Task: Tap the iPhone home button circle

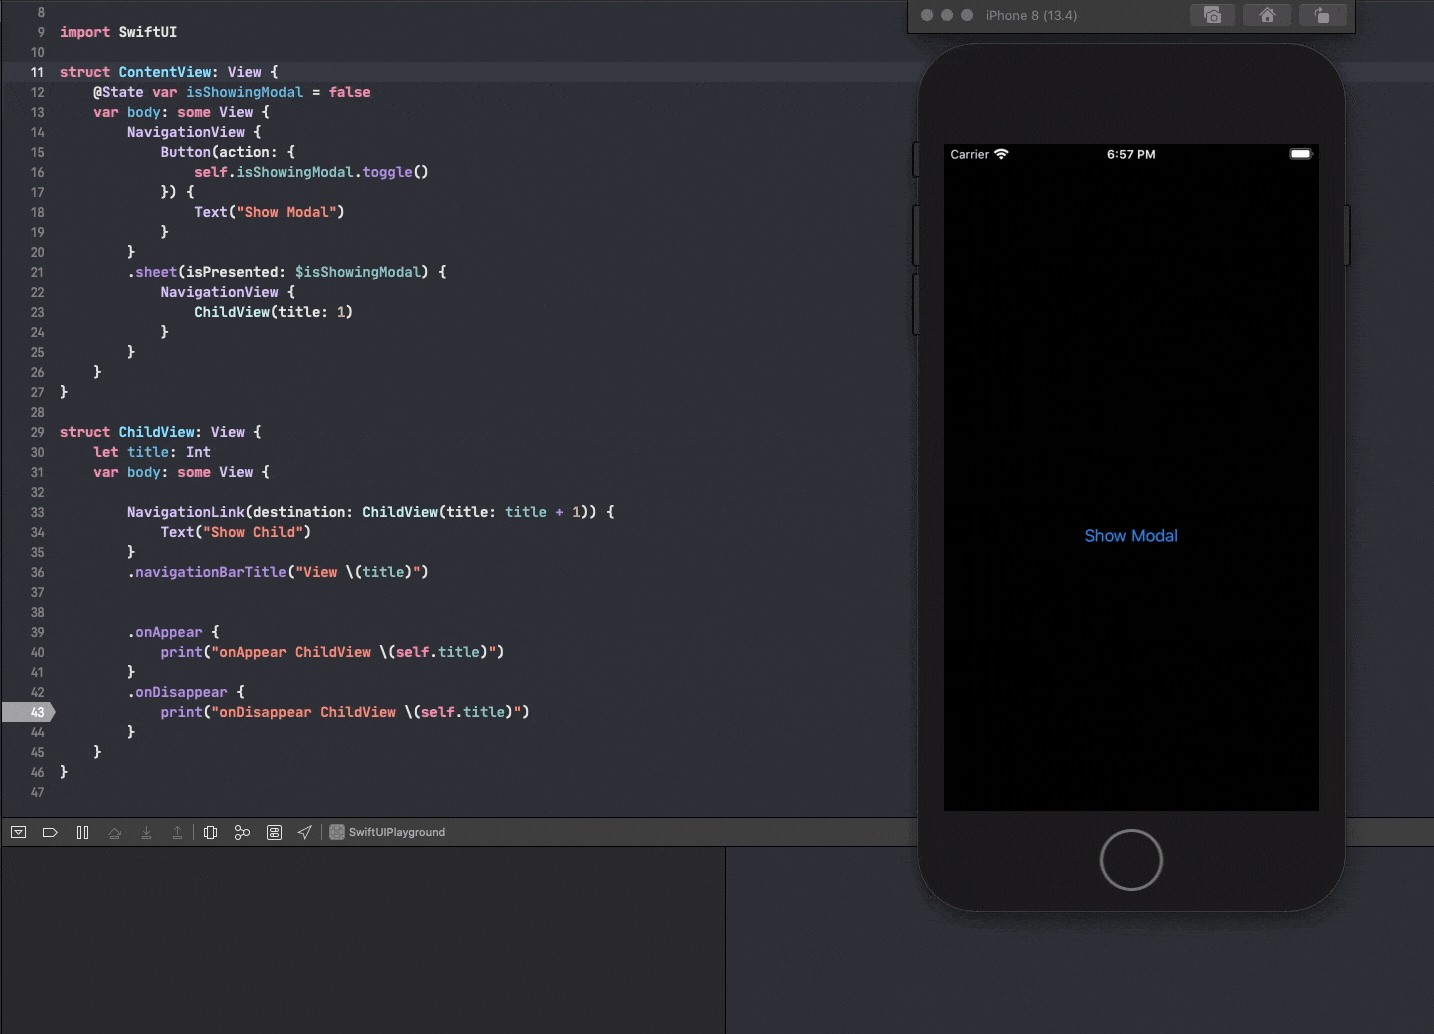Action: pos(1131,860)
